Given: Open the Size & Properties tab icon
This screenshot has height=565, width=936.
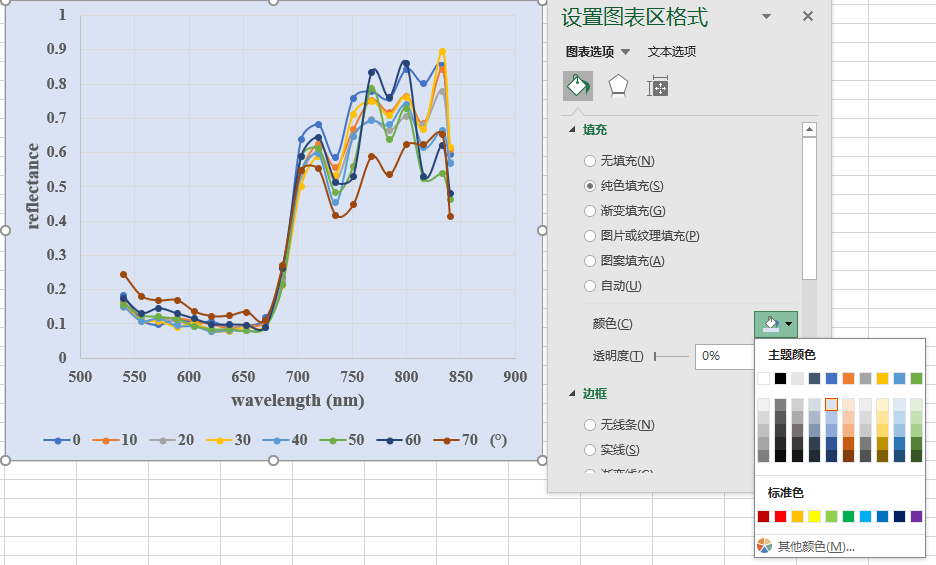Looking at the screenshot, I should 657,87.
